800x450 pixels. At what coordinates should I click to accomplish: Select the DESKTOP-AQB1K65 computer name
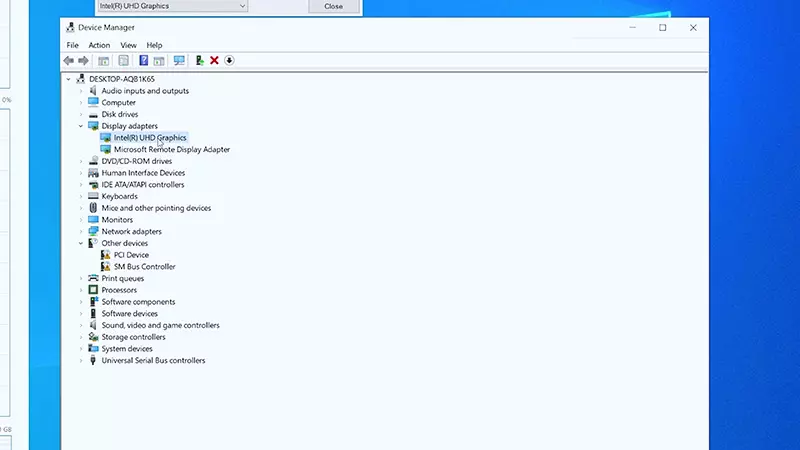pyautogui.click(x=121, y=79)
